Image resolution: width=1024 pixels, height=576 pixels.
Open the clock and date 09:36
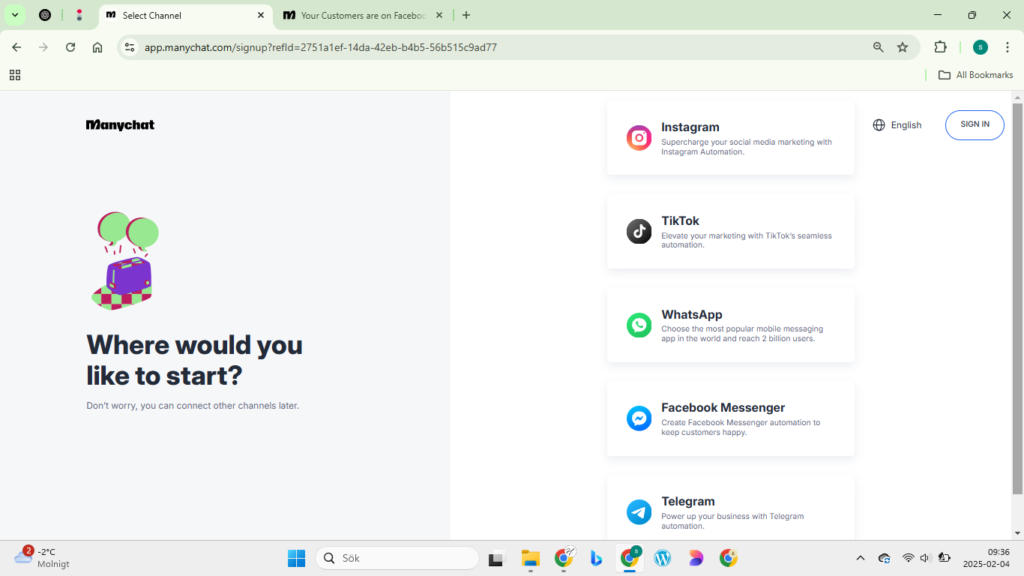[x=986, y=558]
